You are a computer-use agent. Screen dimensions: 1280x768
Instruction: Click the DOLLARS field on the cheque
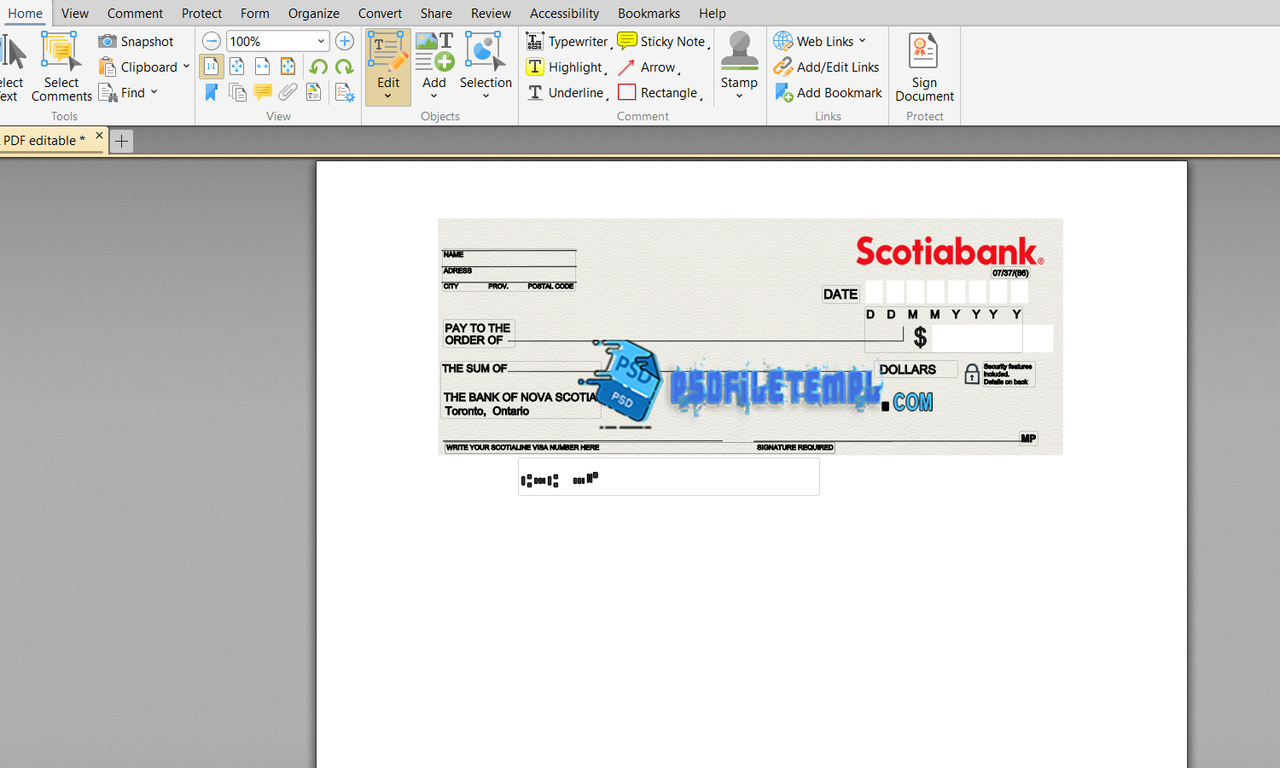916,369
